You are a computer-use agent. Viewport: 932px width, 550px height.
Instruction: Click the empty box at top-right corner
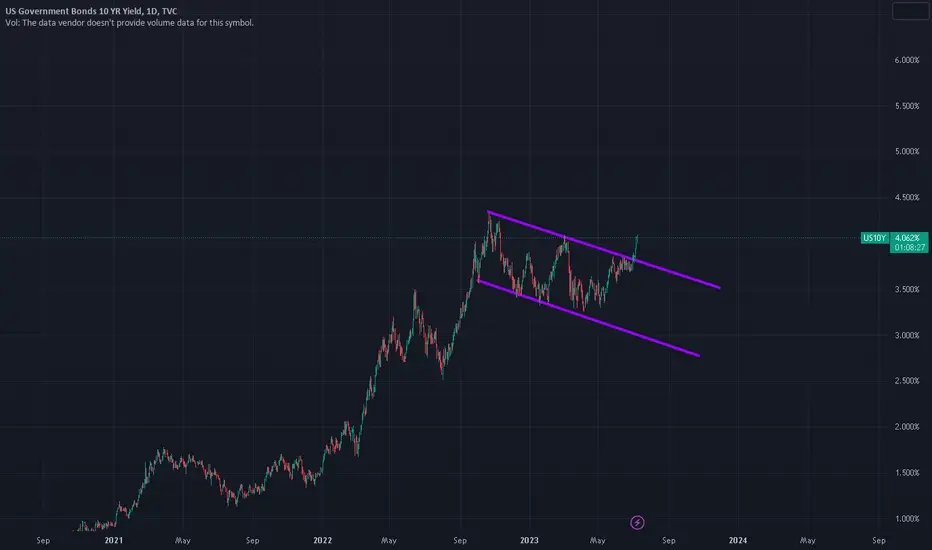(x=910, y=11)
